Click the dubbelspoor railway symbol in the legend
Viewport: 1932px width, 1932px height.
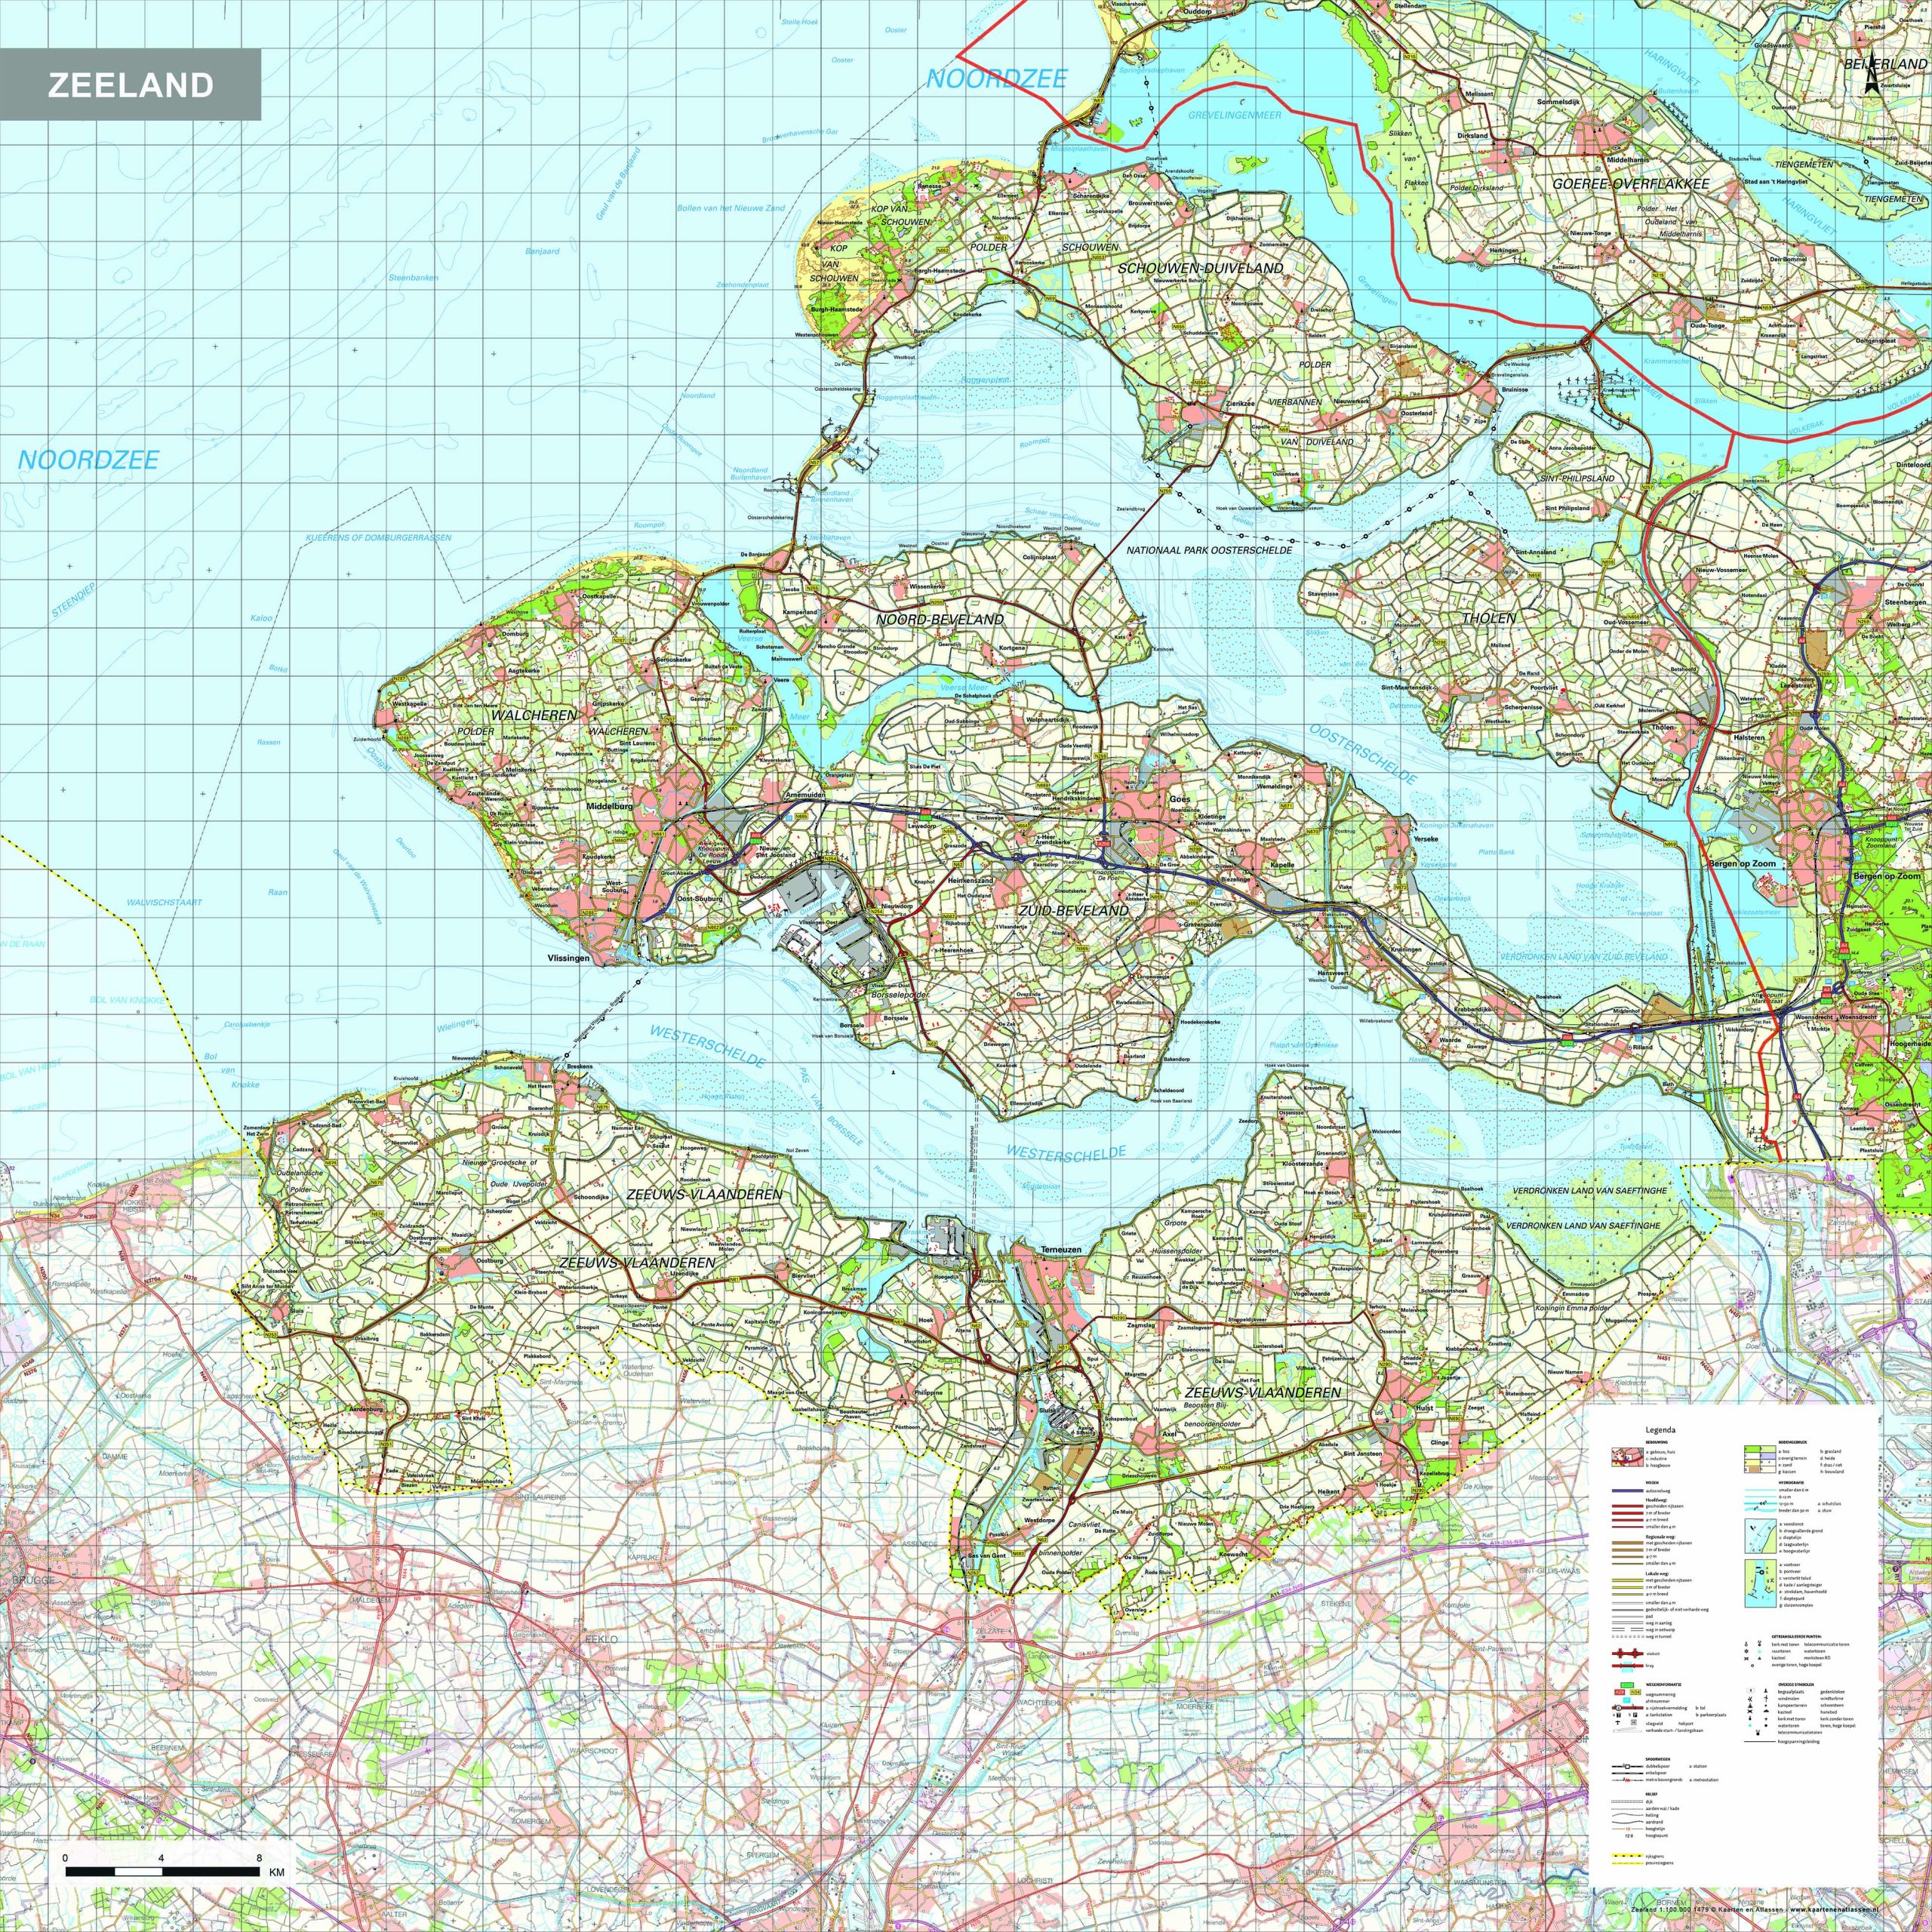[x=1628, y=1766]
